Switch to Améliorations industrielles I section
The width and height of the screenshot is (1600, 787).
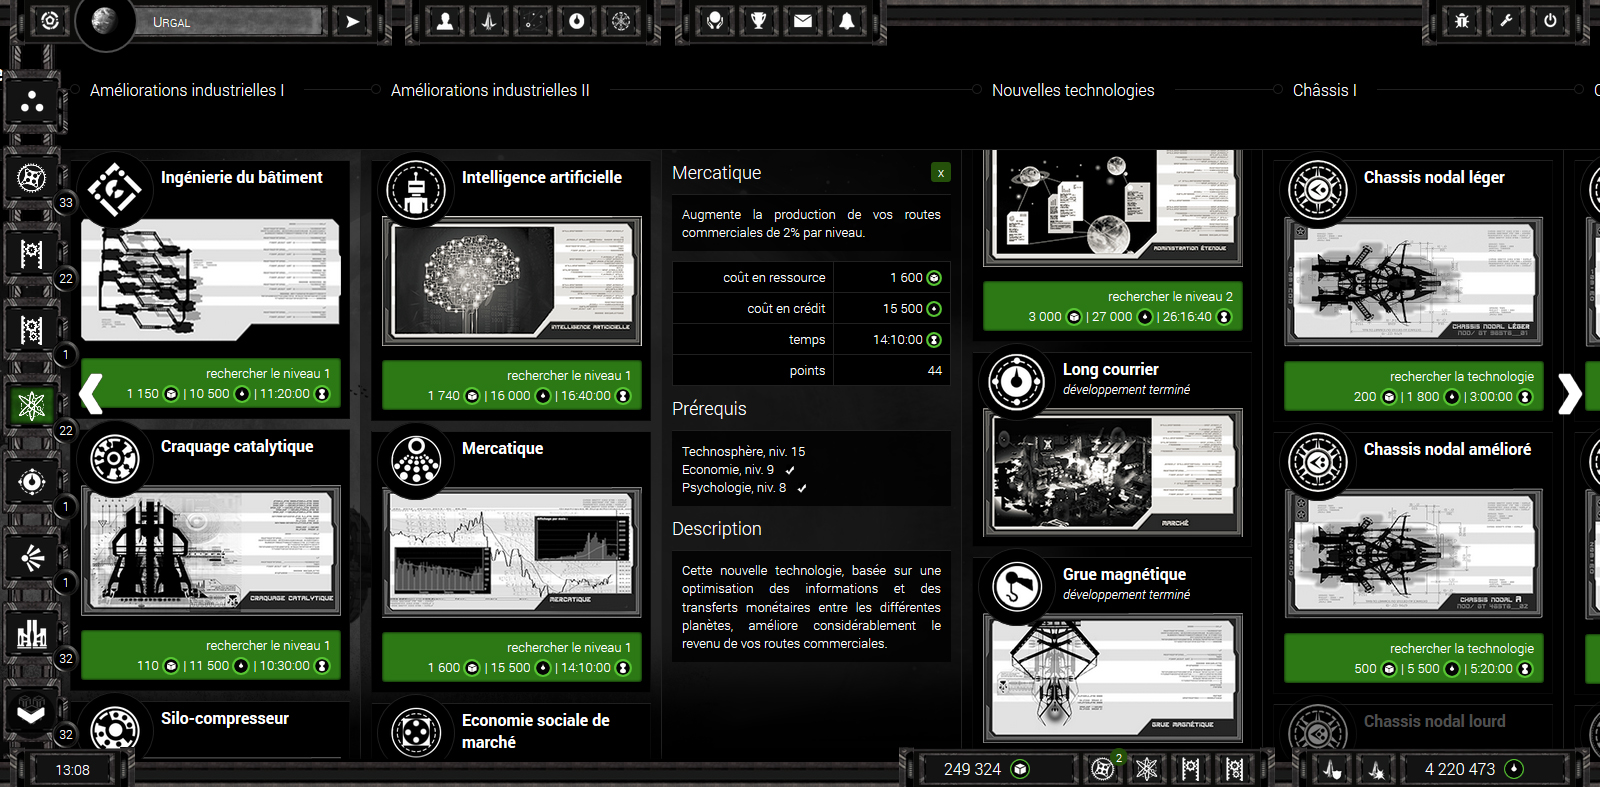187,90
